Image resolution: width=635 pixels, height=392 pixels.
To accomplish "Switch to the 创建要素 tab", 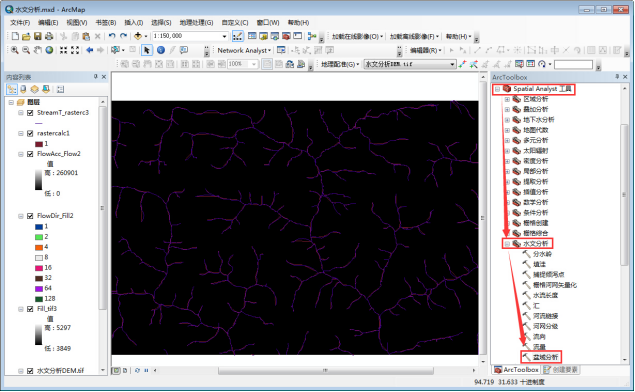I will [x=561, y=370].
